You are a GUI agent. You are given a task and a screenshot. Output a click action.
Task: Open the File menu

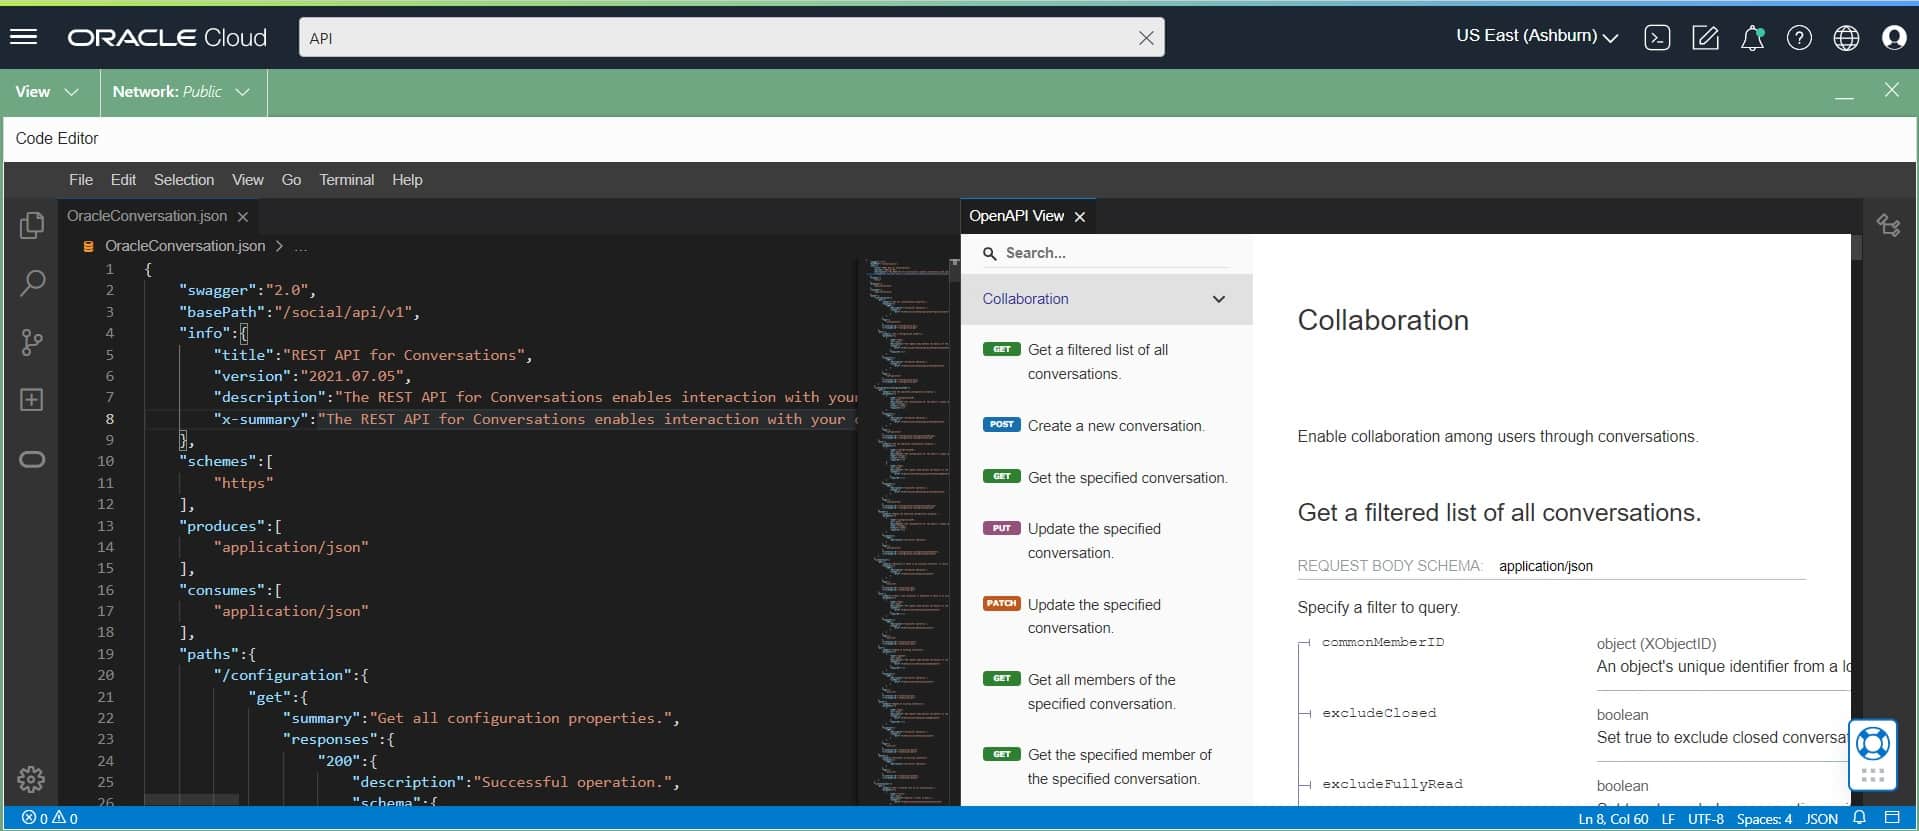(81, 180)
